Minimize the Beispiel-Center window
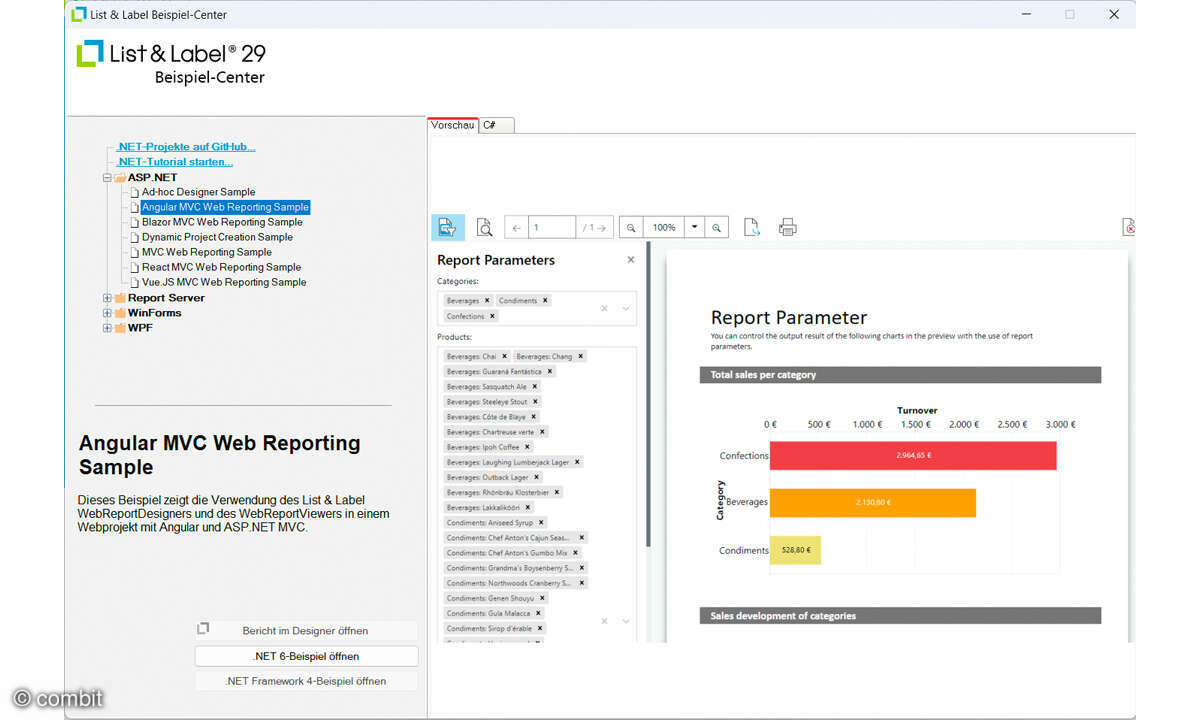1200x720 pixels. click(x=1026, y=15)
